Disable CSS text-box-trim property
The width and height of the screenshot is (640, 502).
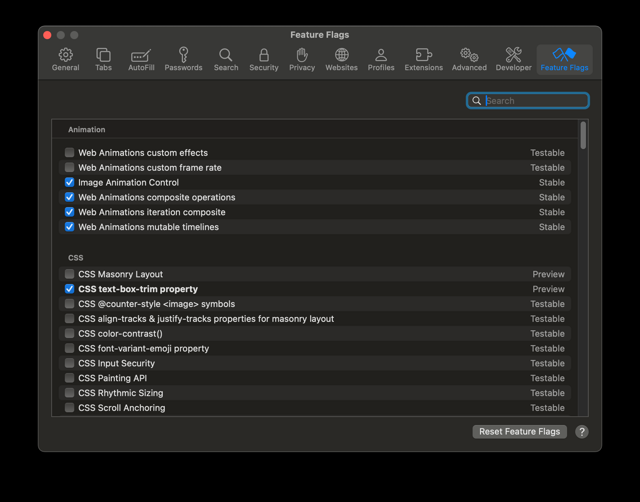[69, 289]
